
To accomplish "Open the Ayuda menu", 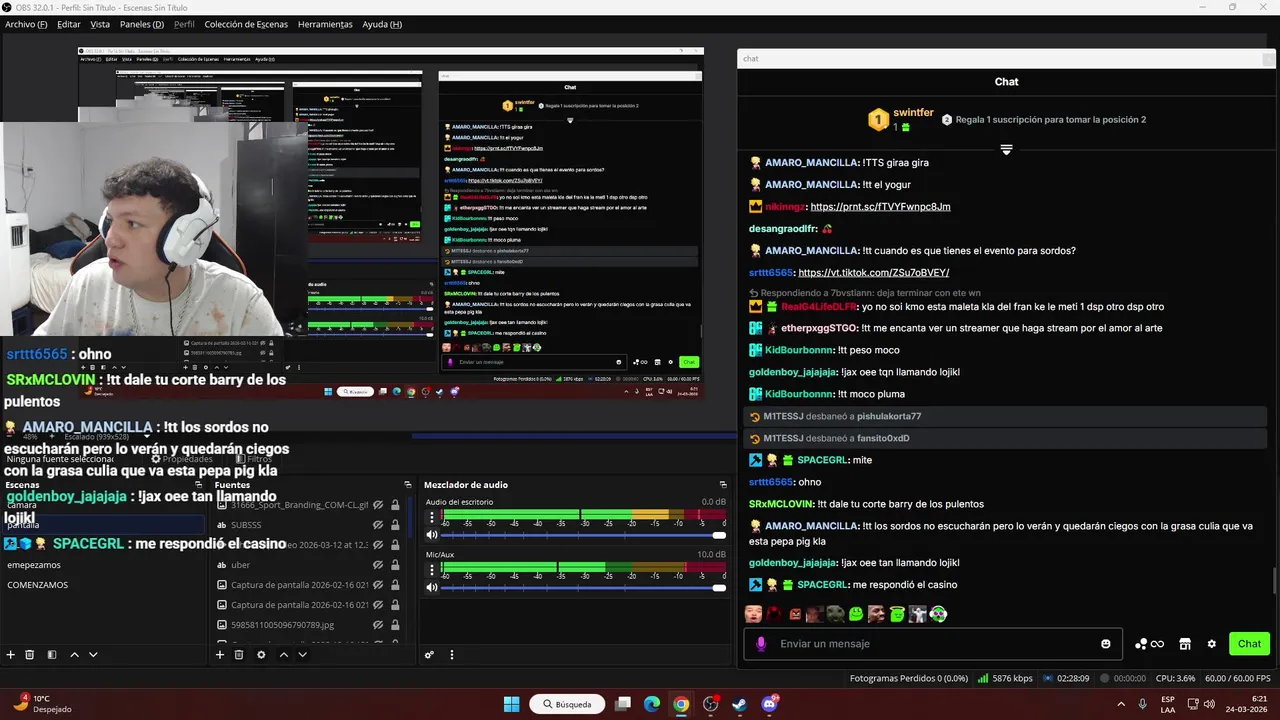I will [x=382, y=24].
